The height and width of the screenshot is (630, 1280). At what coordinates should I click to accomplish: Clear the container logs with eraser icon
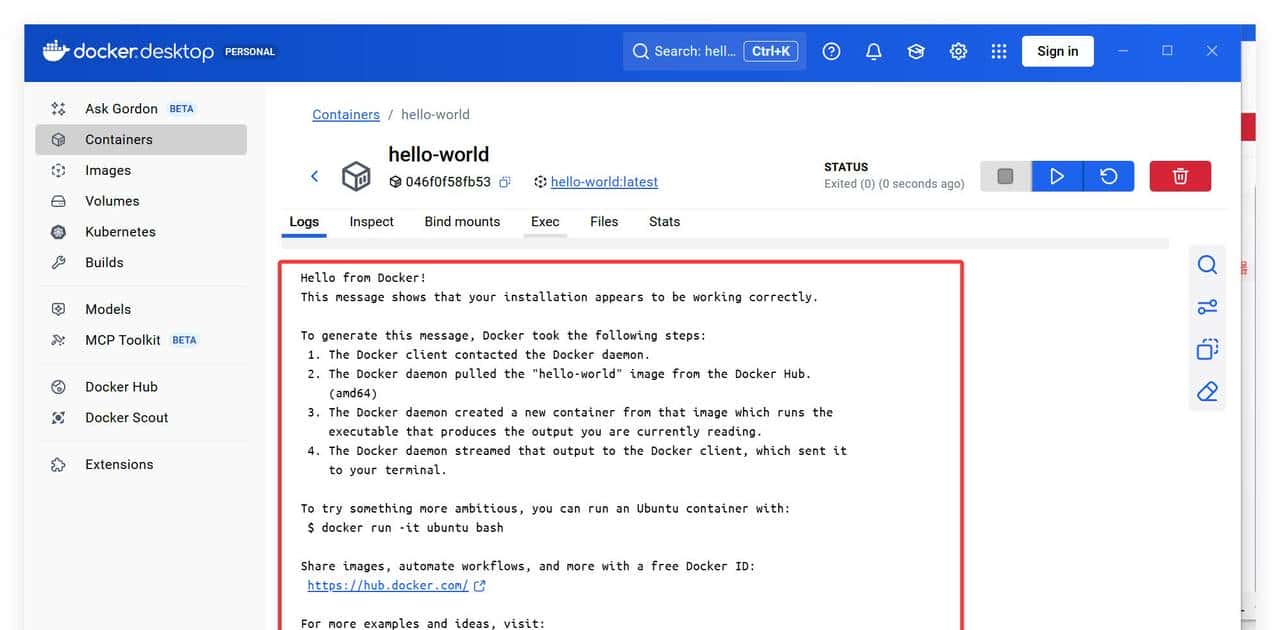tap(1207, 391)
